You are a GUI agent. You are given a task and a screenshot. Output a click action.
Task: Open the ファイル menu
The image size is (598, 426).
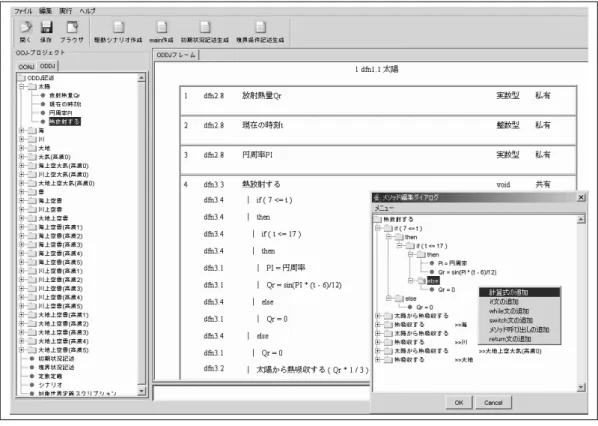(23, 11)
